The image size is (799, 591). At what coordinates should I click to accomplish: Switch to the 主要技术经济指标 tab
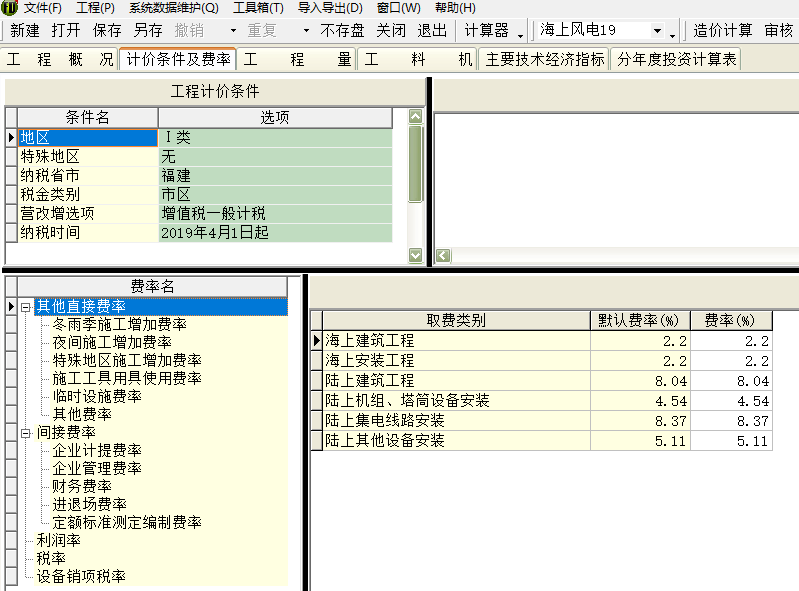[x=545, y=59]
